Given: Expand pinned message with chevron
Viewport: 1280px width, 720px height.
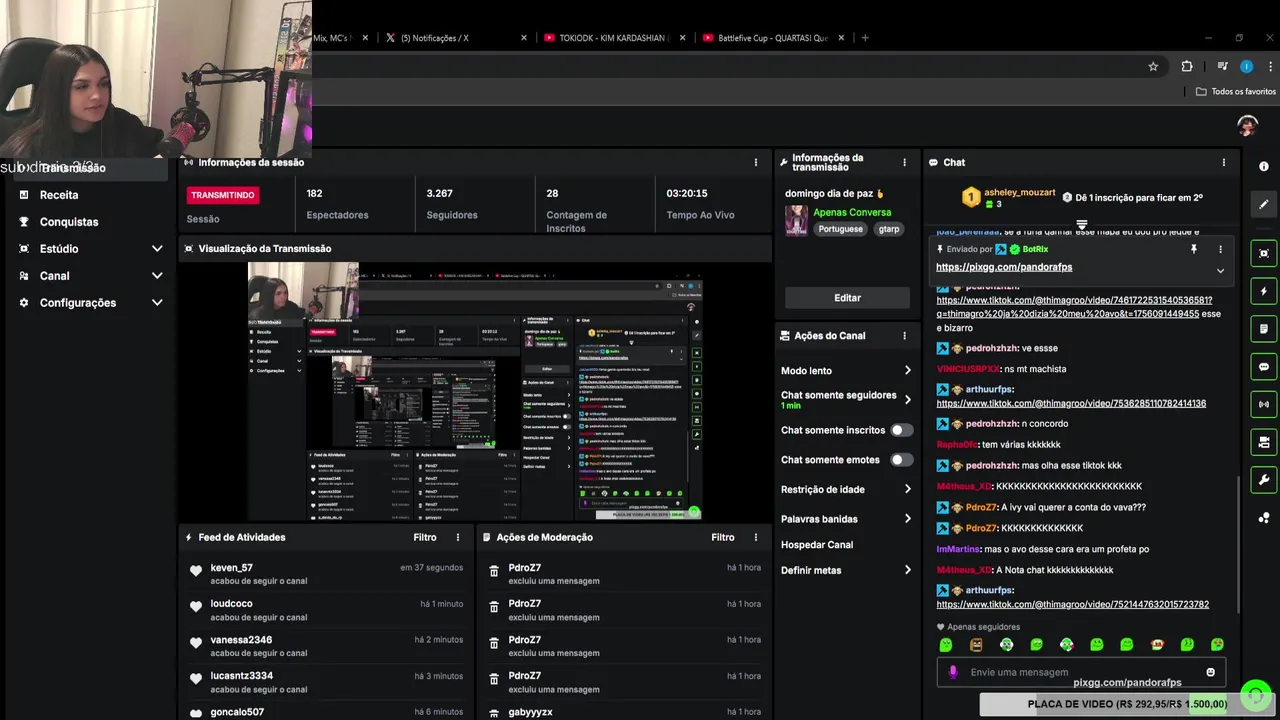Looking at the screenshot, I should (x=1220, y=270).
